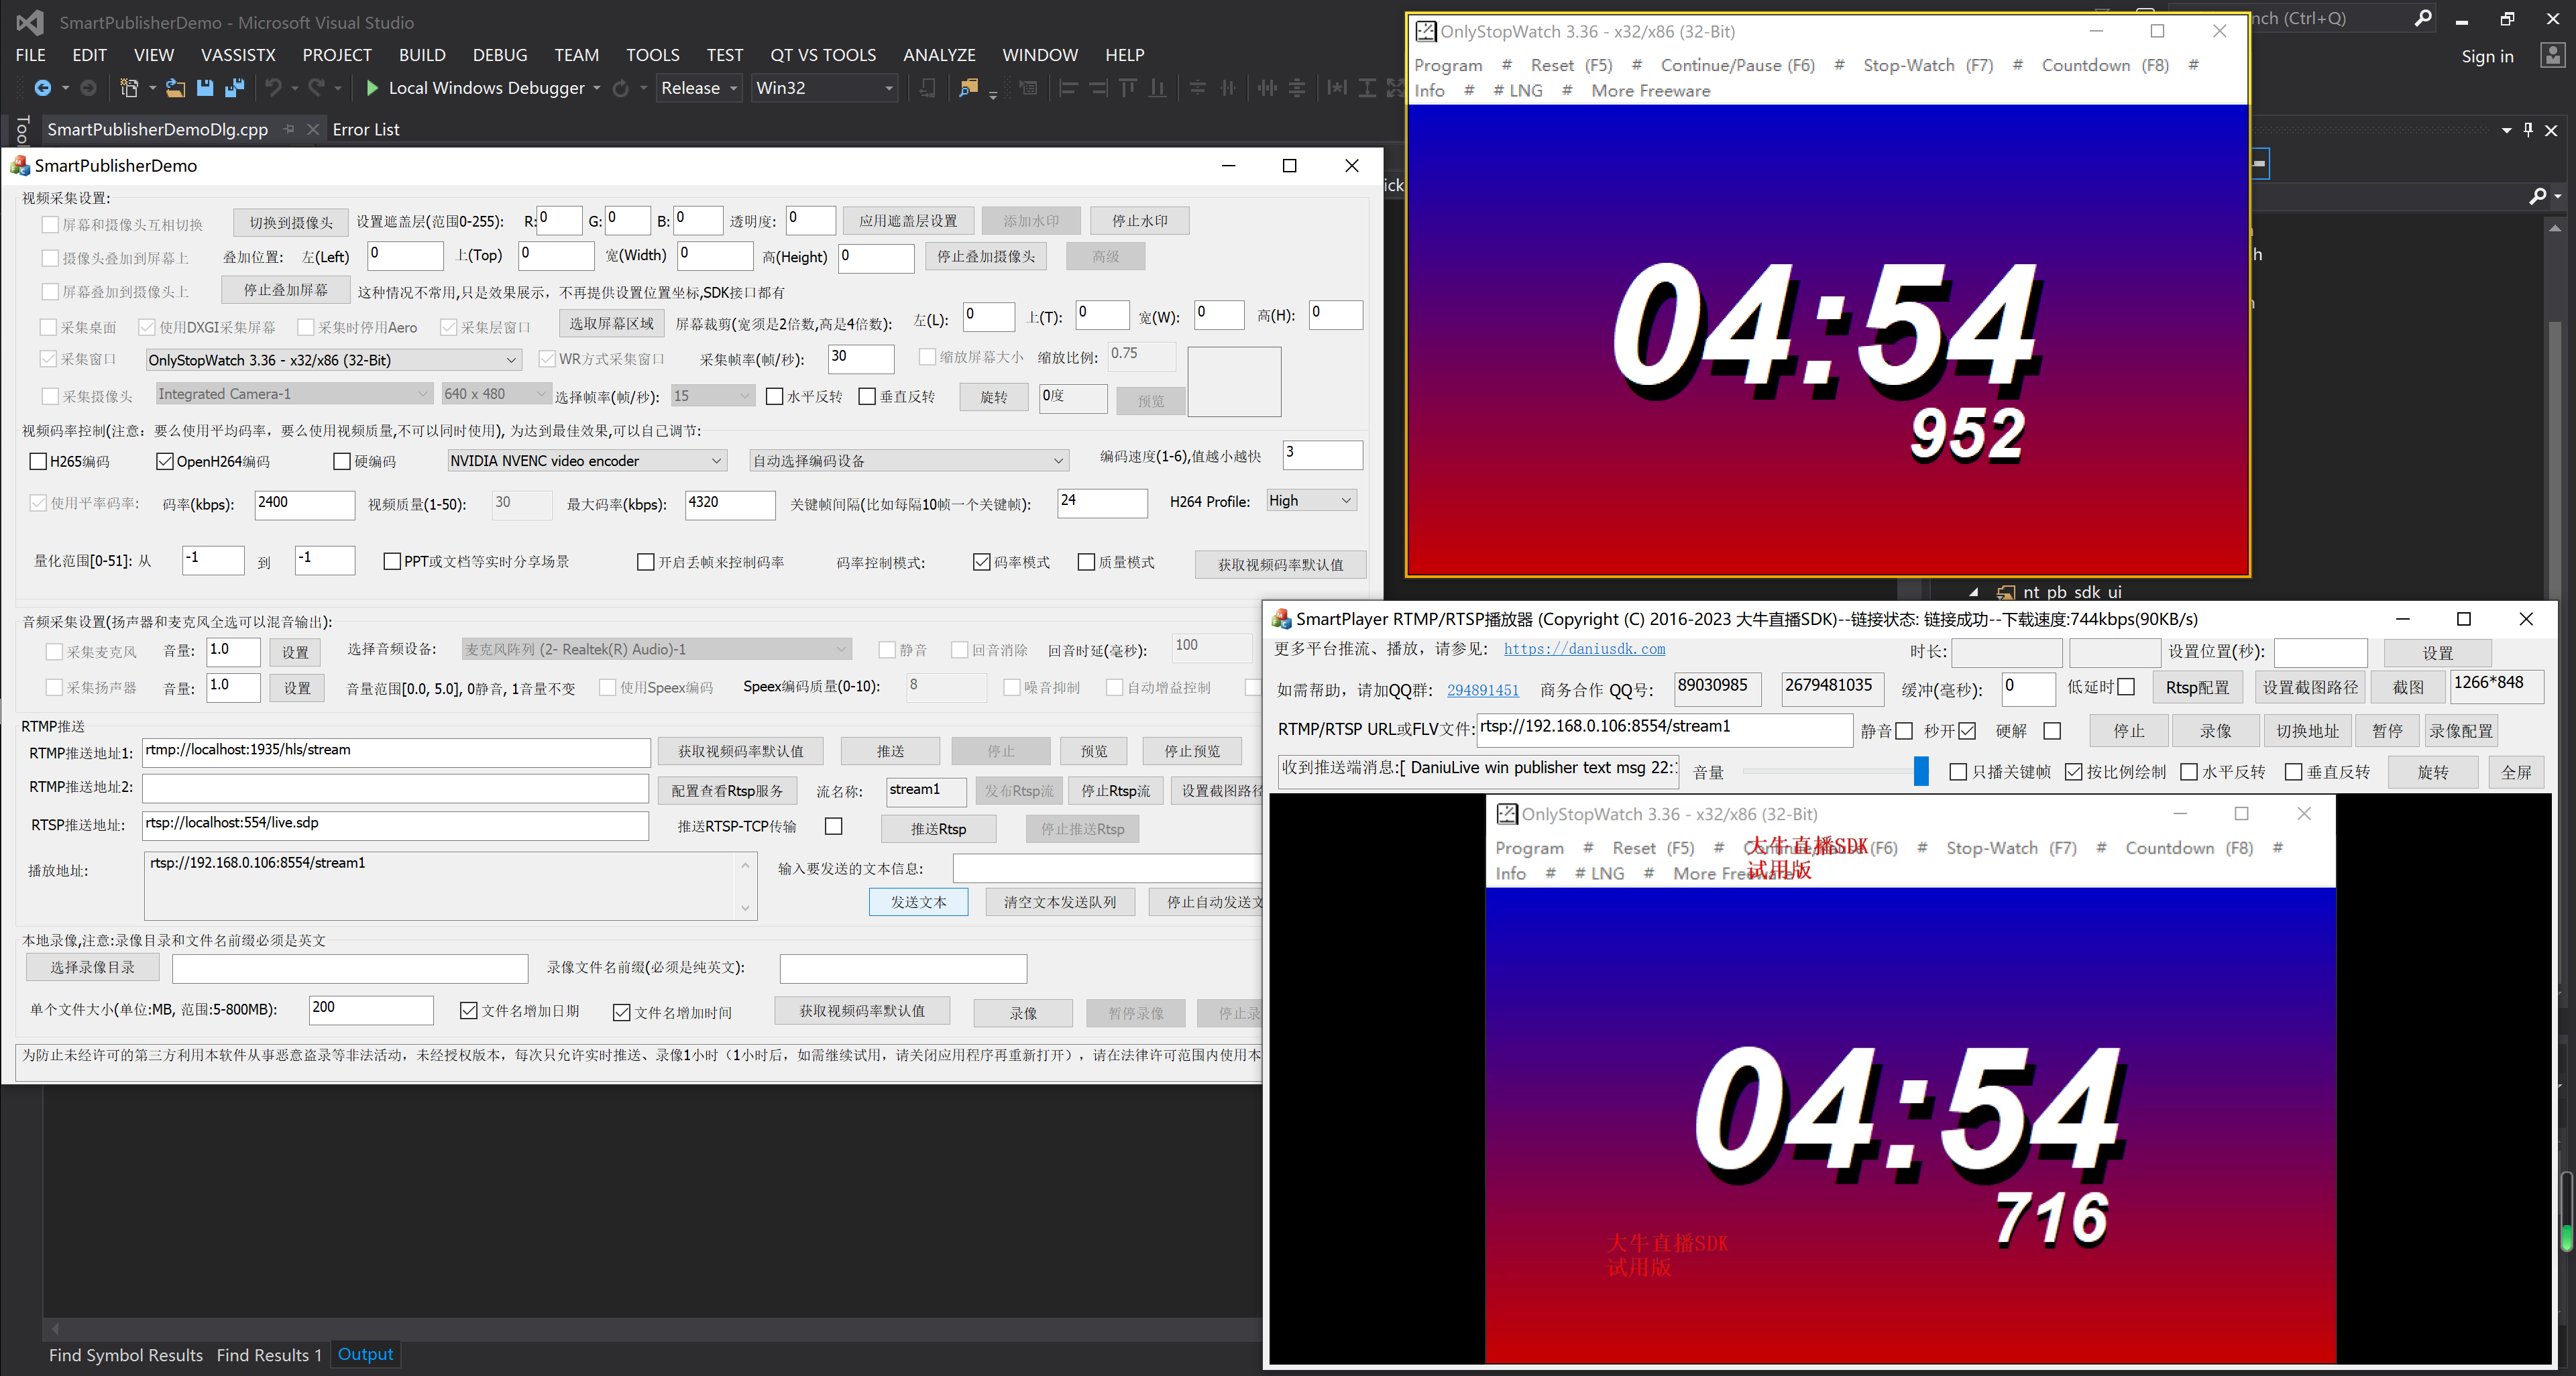Click the Save All icon in toolbar
This screenshot has width=2576, height=1376.
[x=235, y=88]
